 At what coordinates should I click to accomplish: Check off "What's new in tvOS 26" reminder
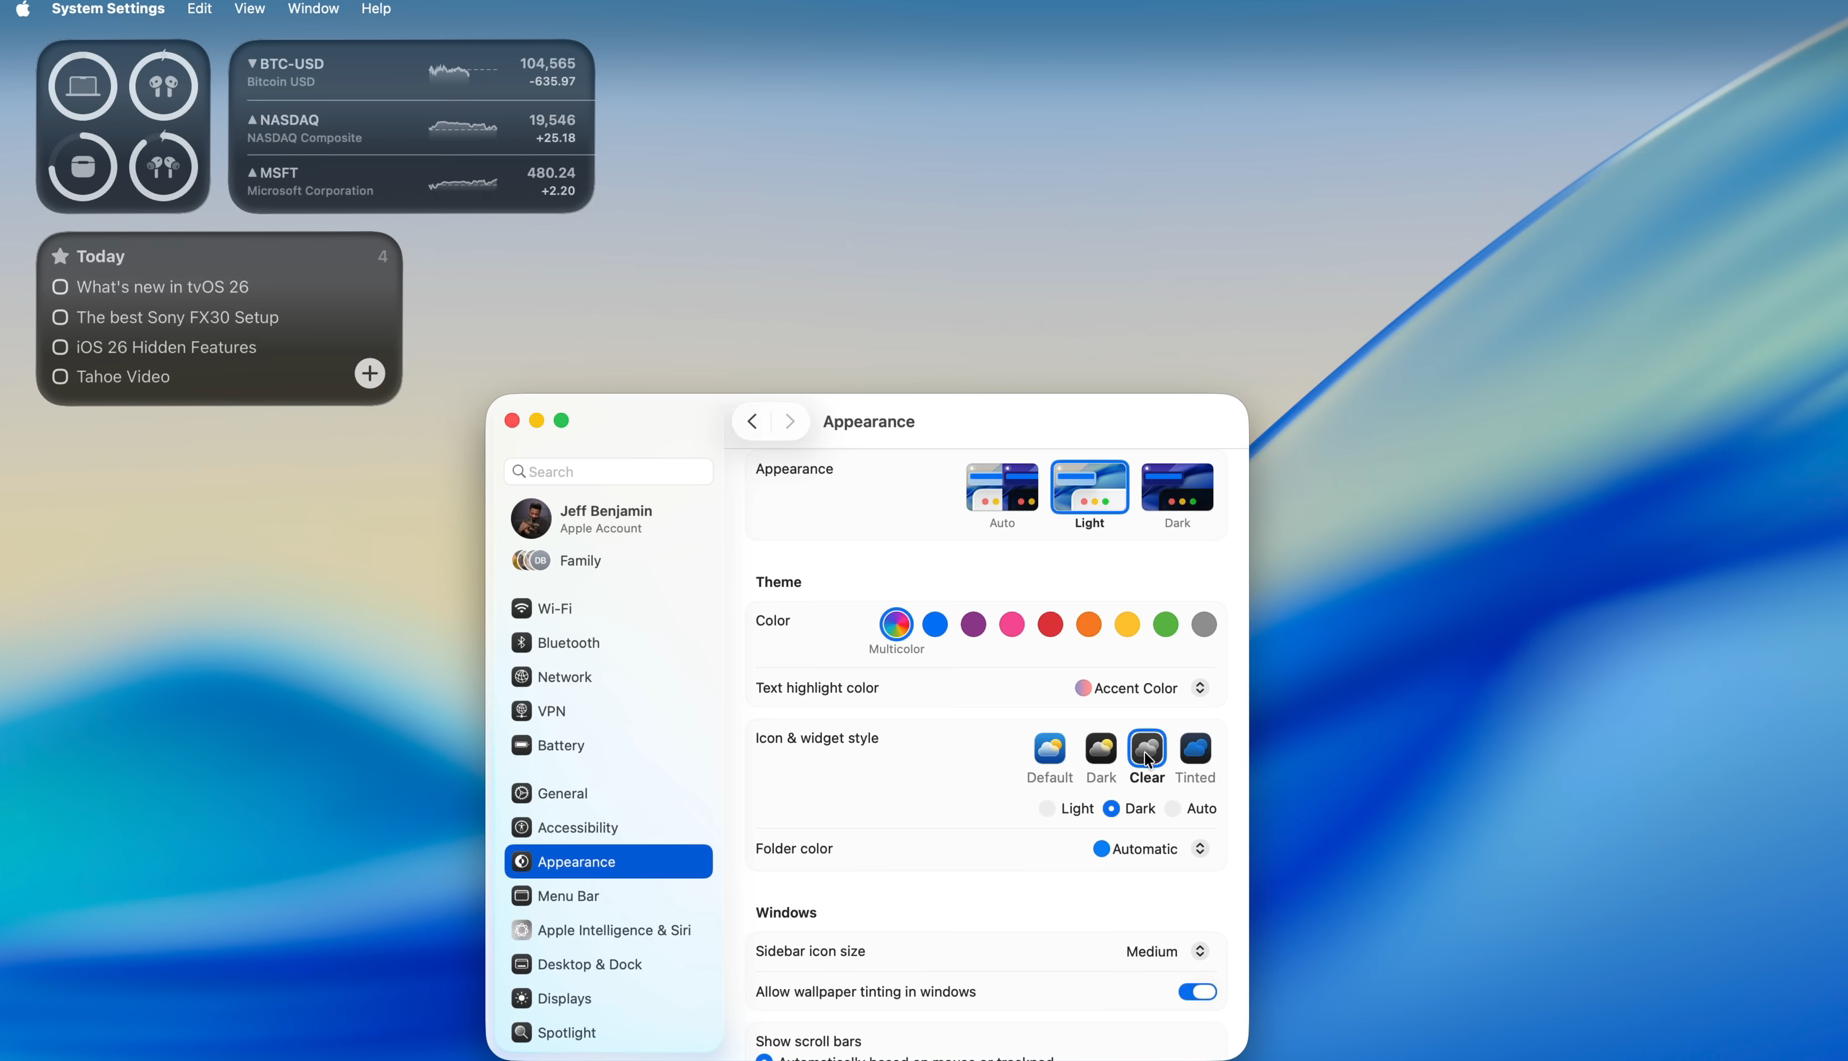[60, 287]
